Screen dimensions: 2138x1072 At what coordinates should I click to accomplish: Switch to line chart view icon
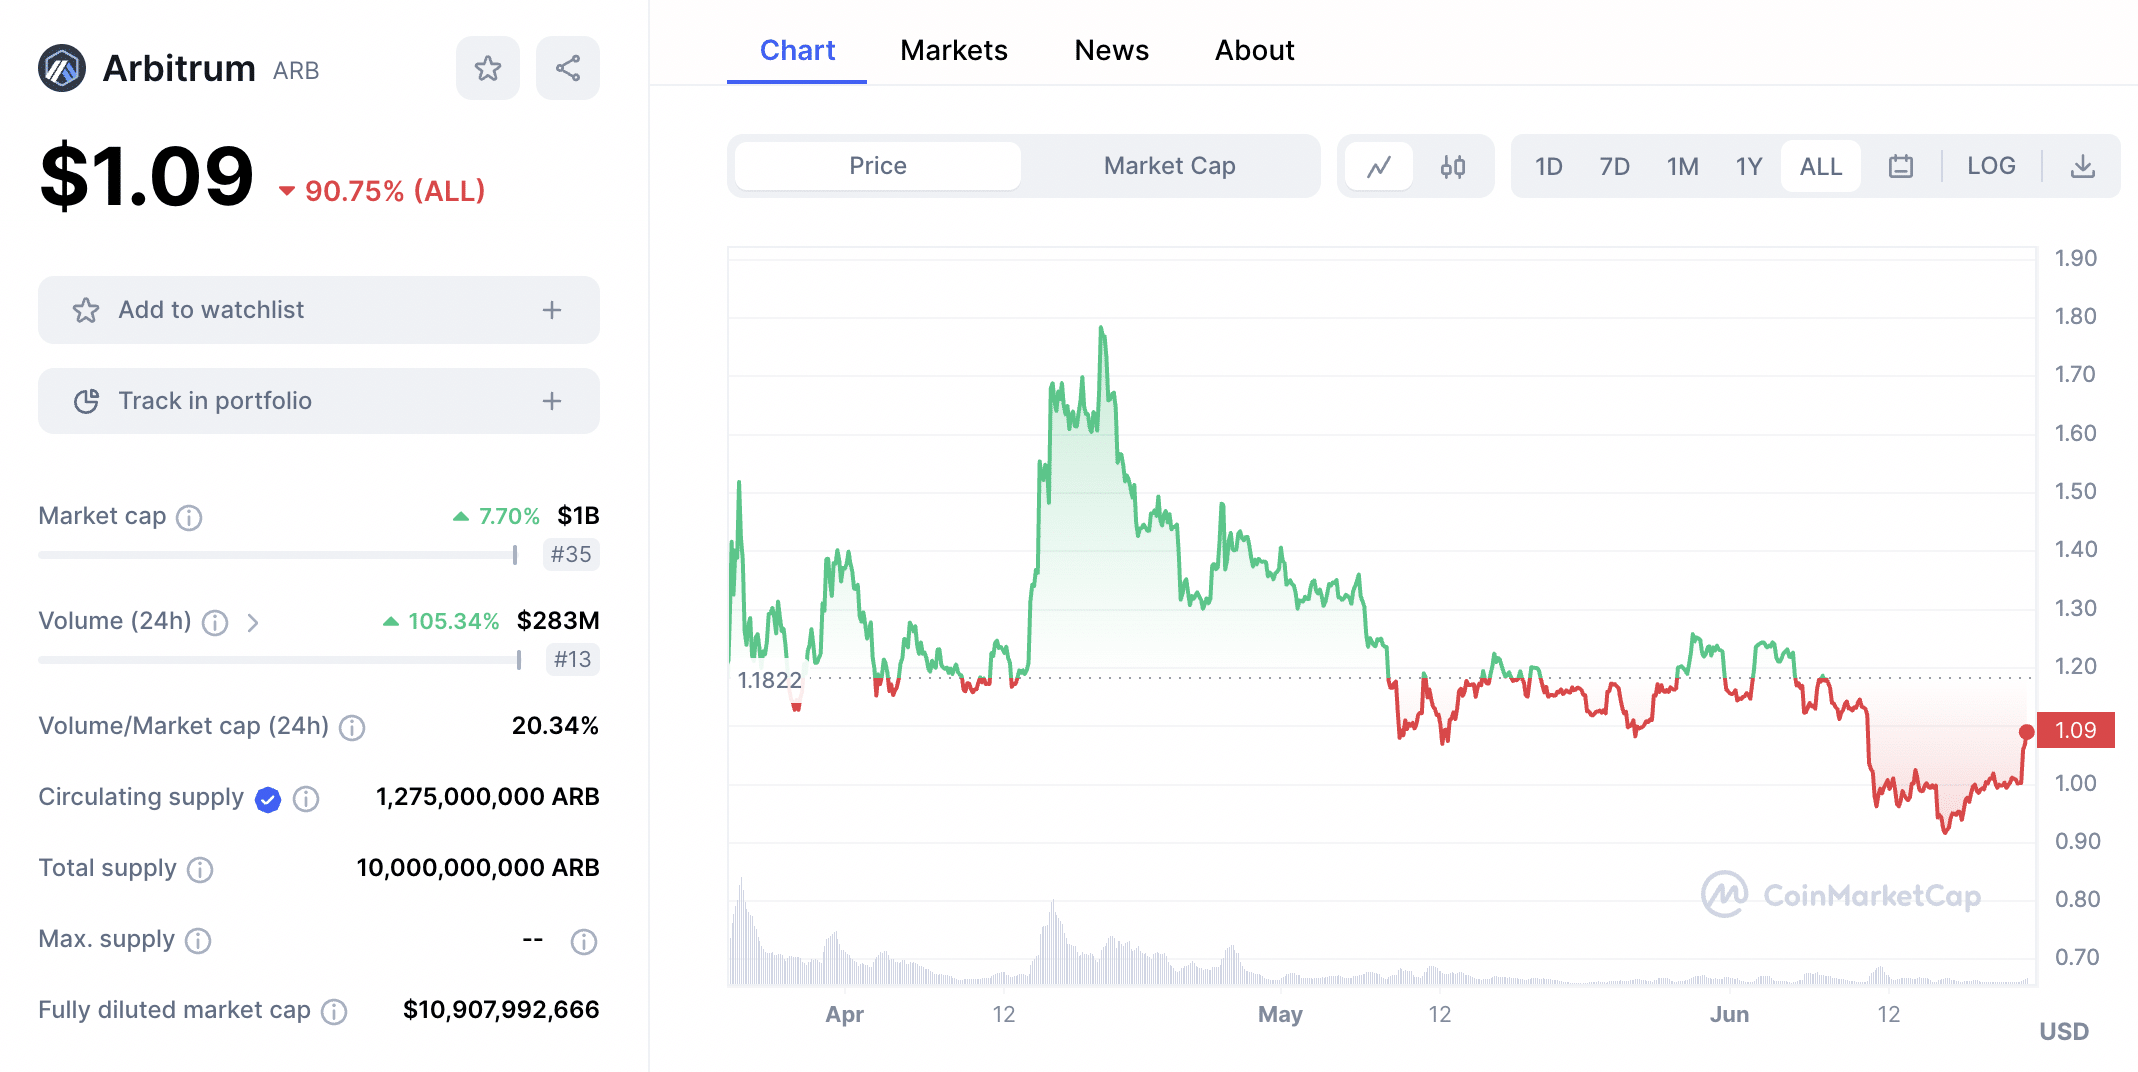coord(1379,166)
